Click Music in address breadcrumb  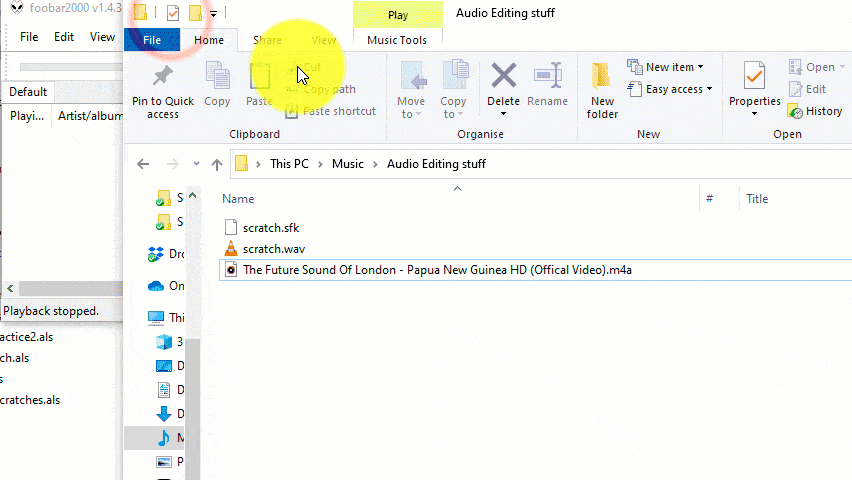(x=348, y=164)
